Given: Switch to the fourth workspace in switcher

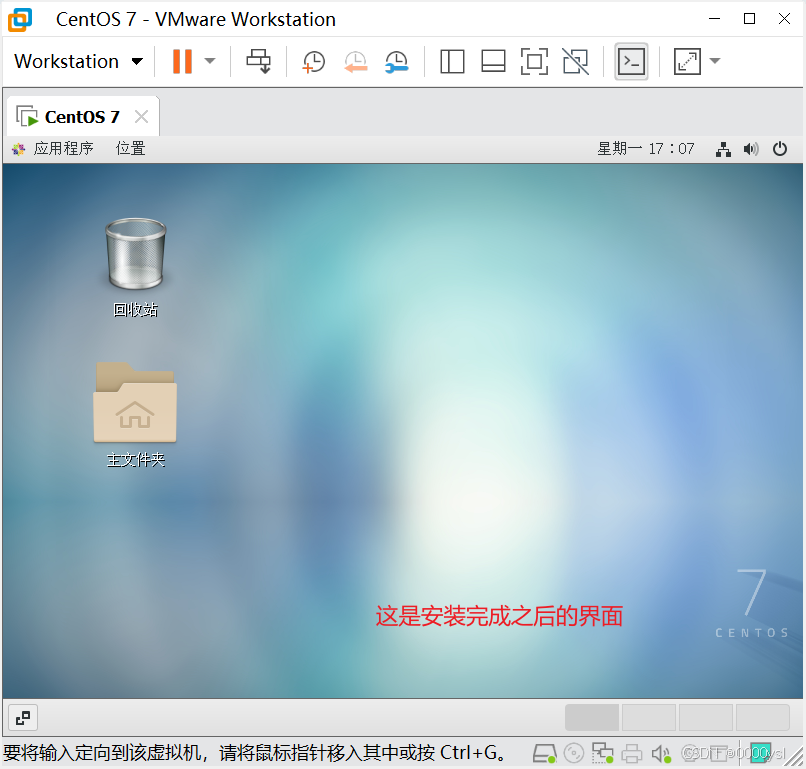Looking at the screenshot, I should pyautogui.click(x=763, y=718).
